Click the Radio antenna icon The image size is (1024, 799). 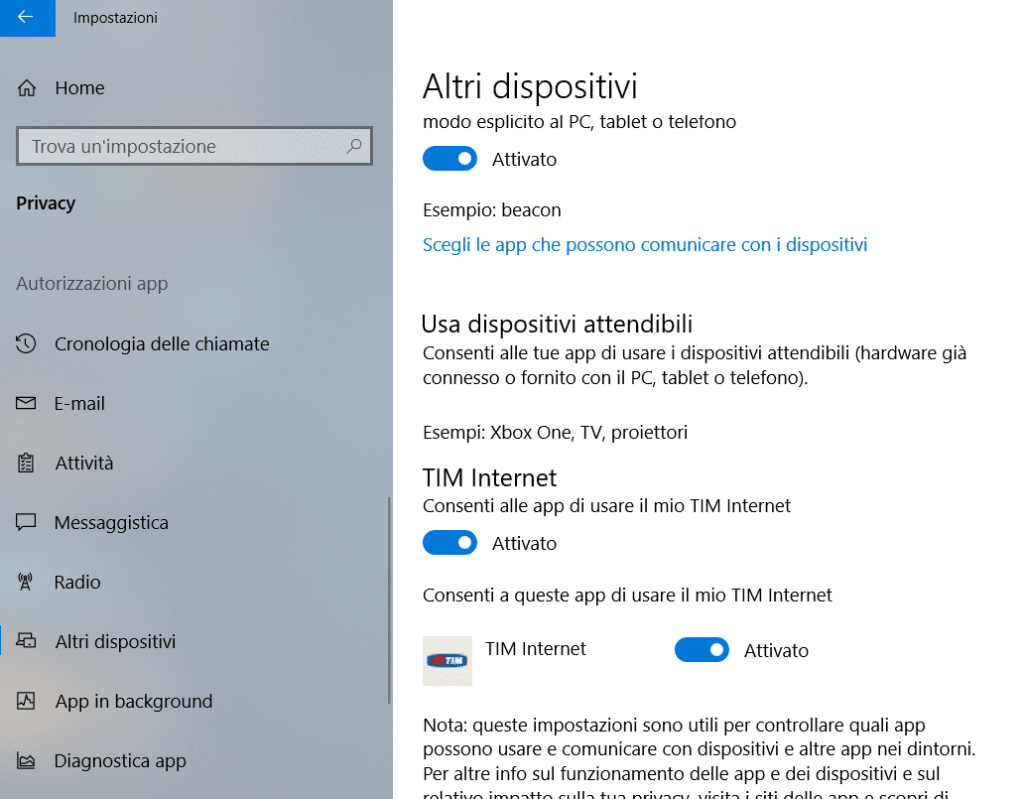pos(25,581)
